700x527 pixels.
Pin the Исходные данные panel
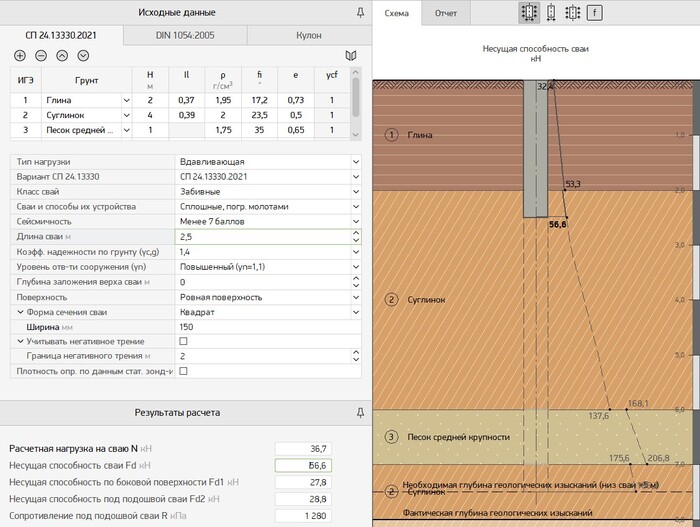[360, 13]
